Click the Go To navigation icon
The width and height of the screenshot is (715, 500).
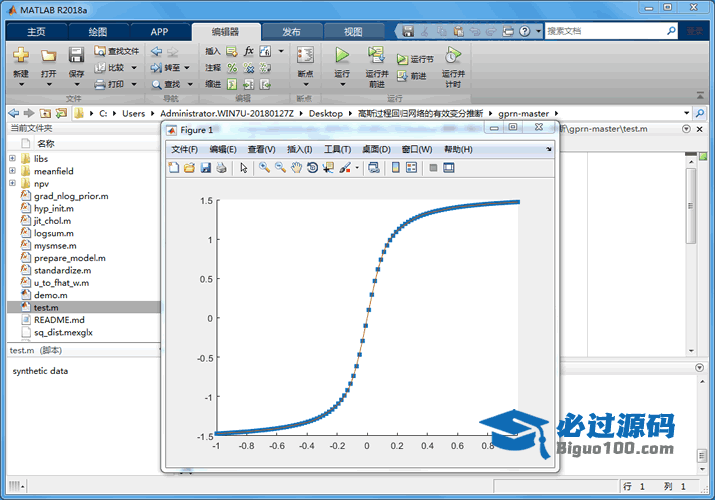[156, 68]
